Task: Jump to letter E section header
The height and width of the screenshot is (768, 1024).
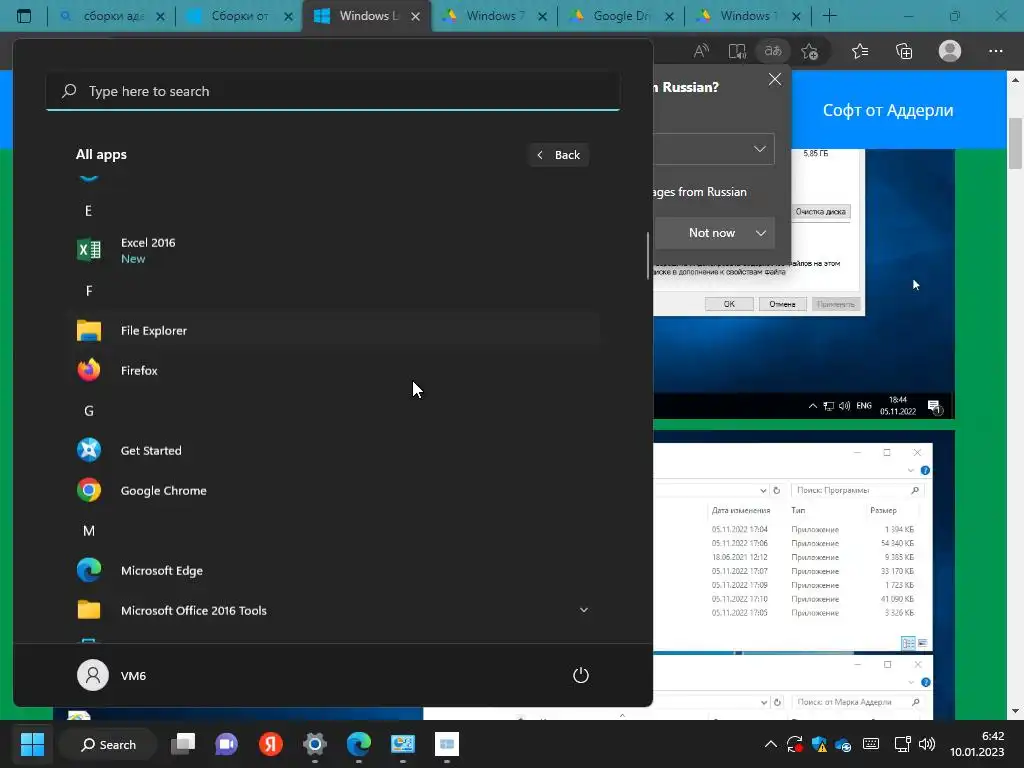Action: coord(88,211)
